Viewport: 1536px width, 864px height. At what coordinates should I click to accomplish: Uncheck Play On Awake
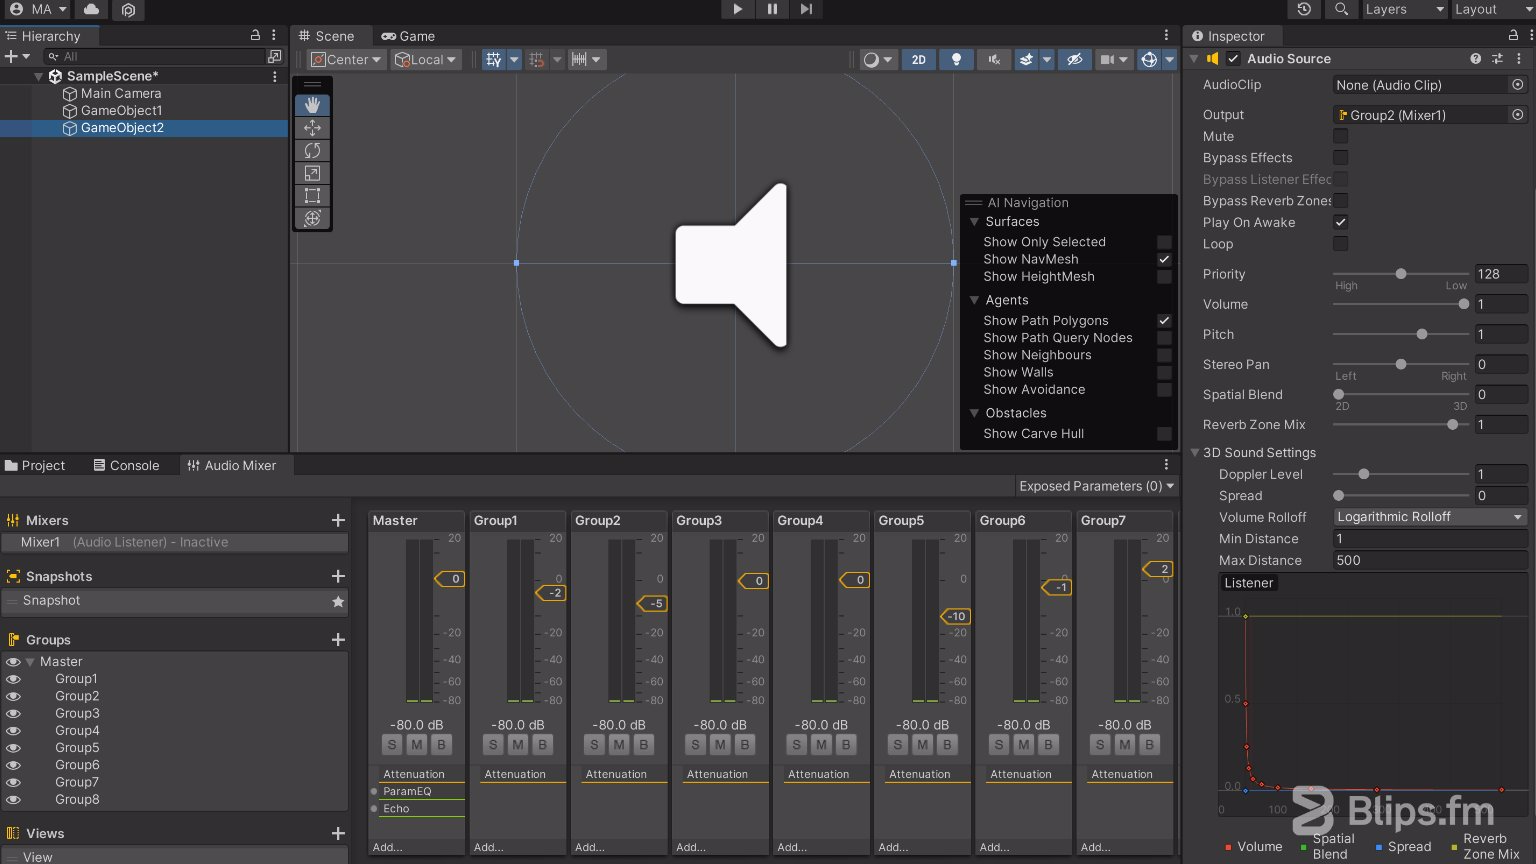(x=1340, y=222)
